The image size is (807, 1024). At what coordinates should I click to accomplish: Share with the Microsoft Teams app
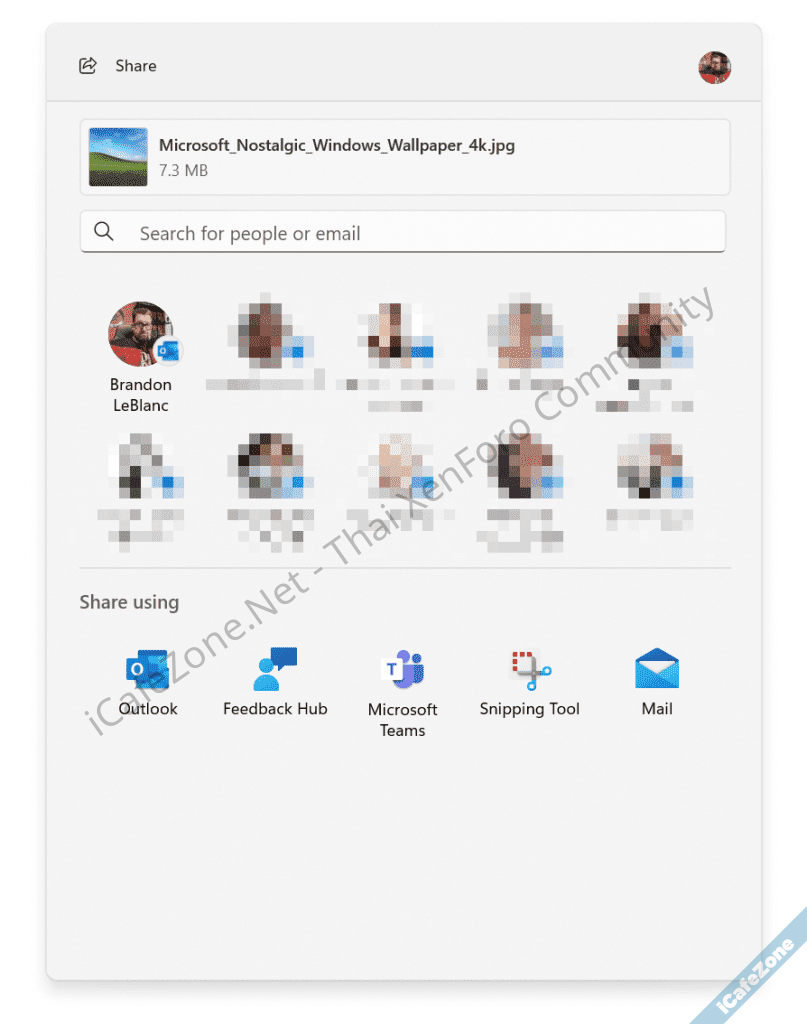point(403,670)
